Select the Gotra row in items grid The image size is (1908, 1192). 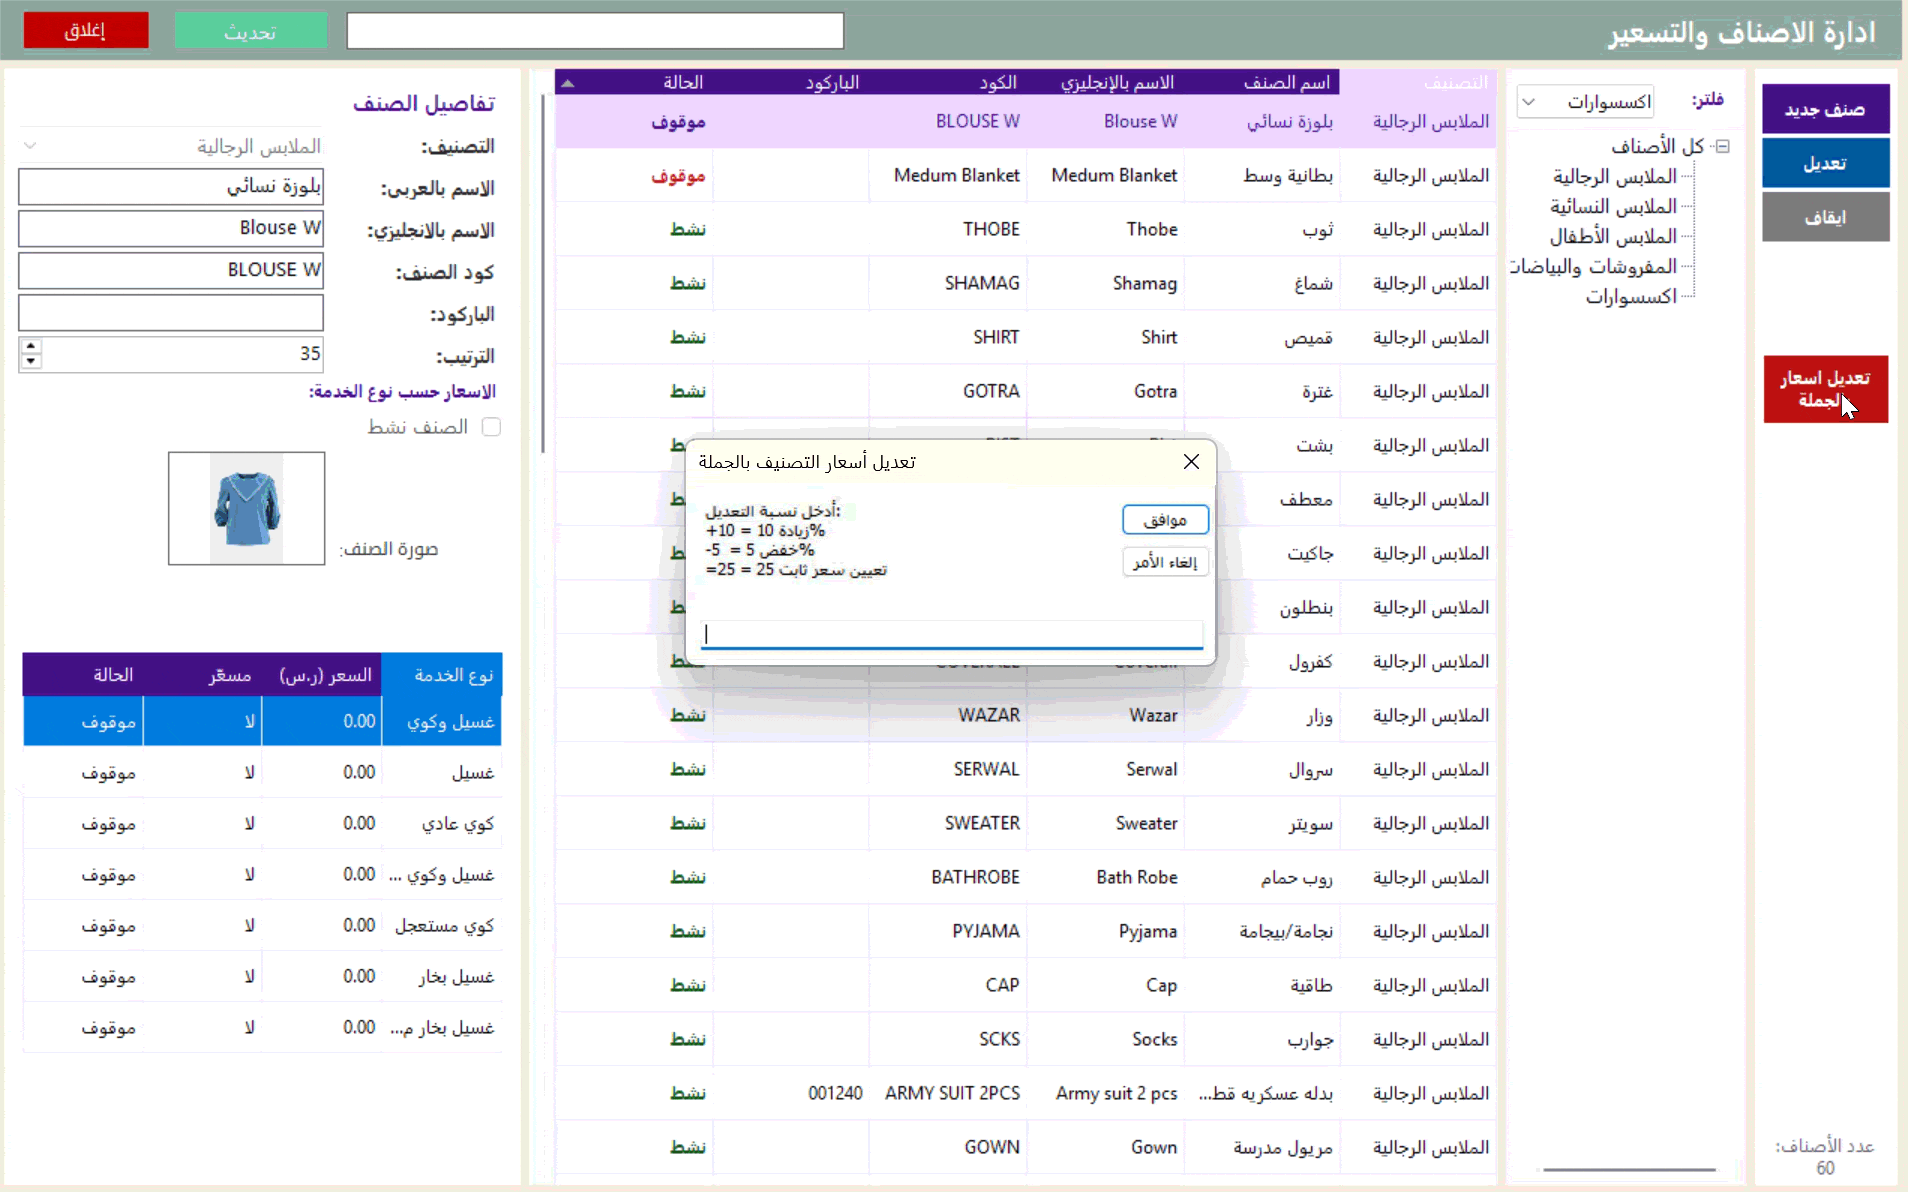click(1025, 391)
